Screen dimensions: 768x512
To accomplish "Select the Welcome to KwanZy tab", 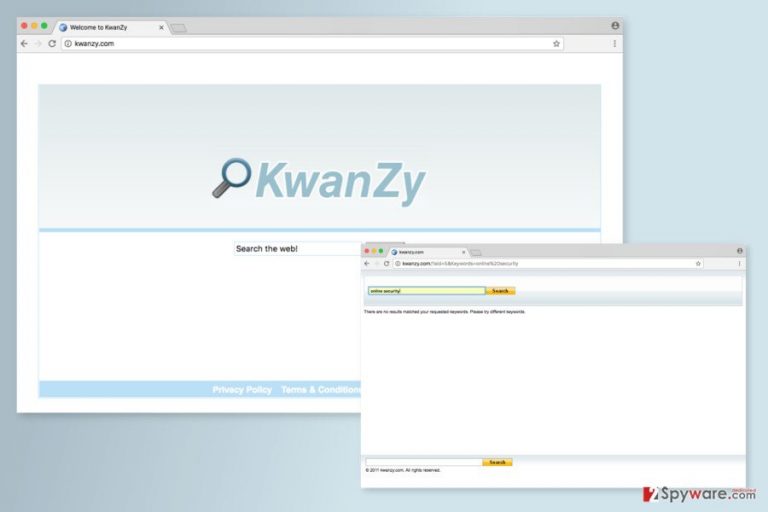I will [111, 27].
